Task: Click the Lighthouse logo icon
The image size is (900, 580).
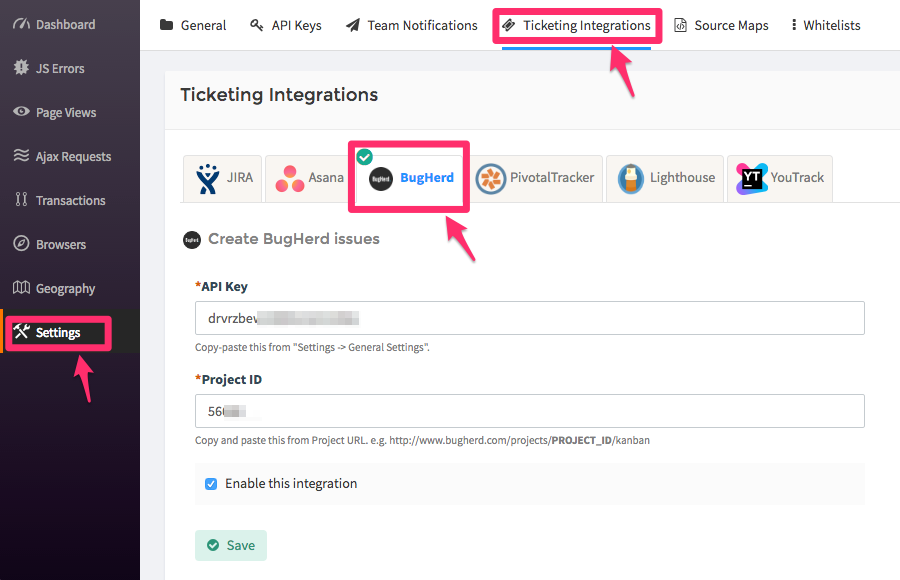Action: (631, 179)
